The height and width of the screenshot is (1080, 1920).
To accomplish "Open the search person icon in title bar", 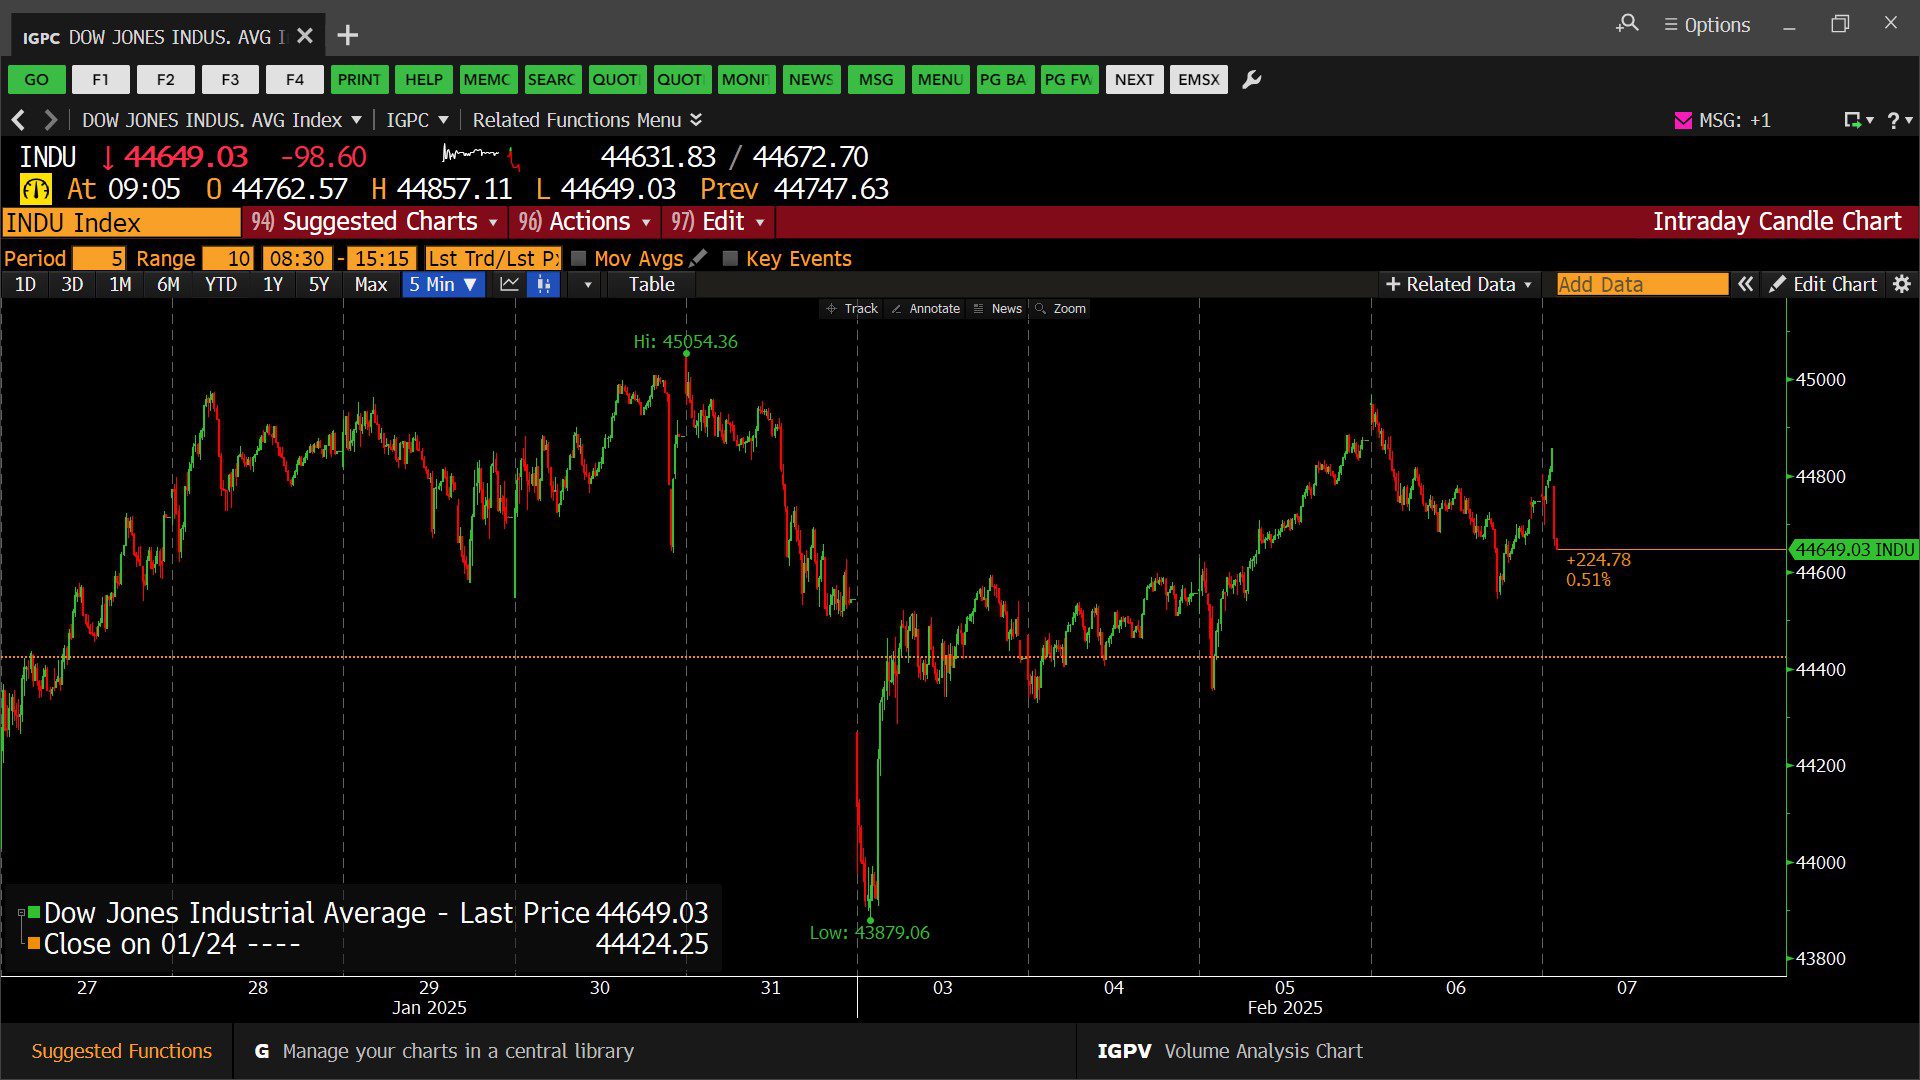I will pos(1627,23).
